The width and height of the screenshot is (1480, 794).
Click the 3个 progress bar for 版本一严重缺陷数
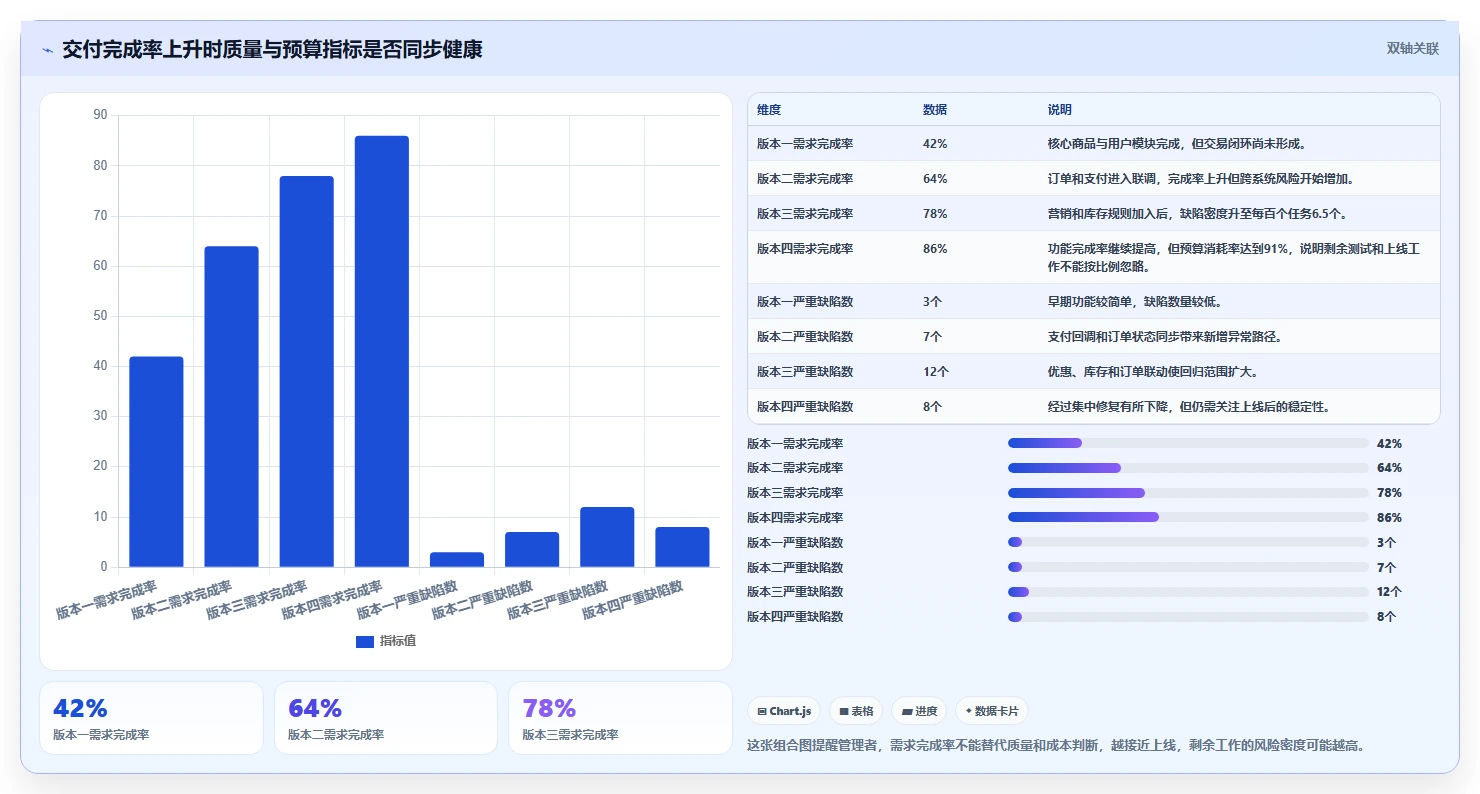[1188, 542]
